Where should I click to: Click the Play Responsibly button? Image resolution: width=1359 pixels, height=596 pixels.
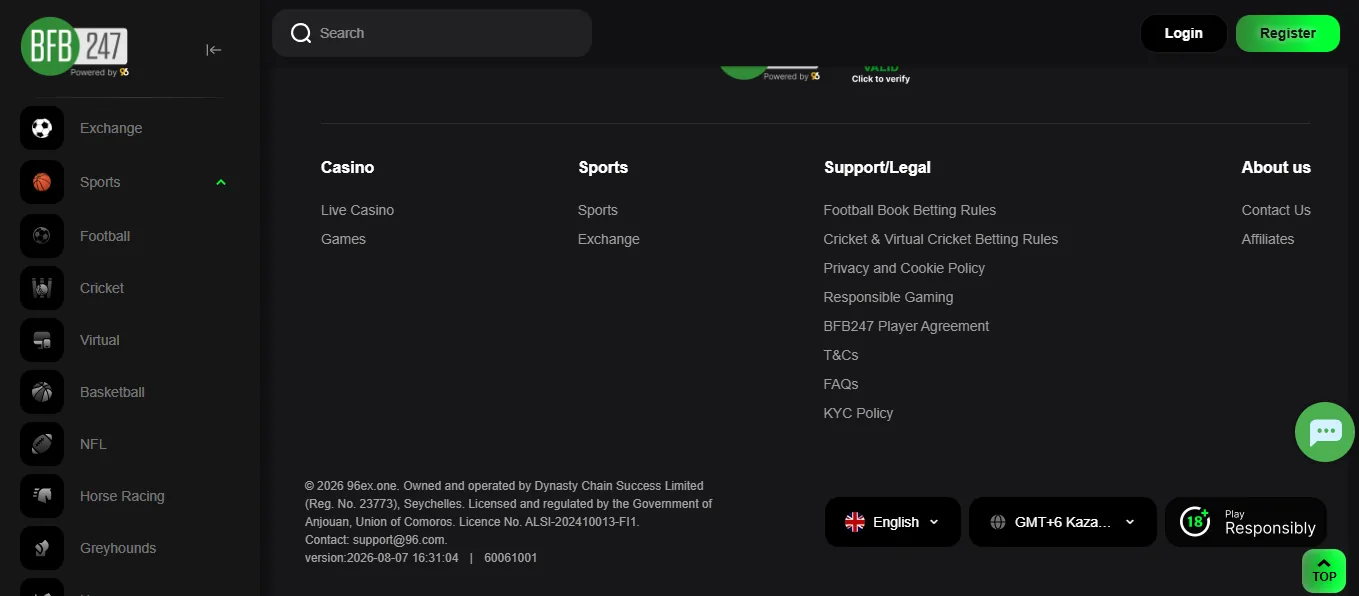(x=1246, y=522)
